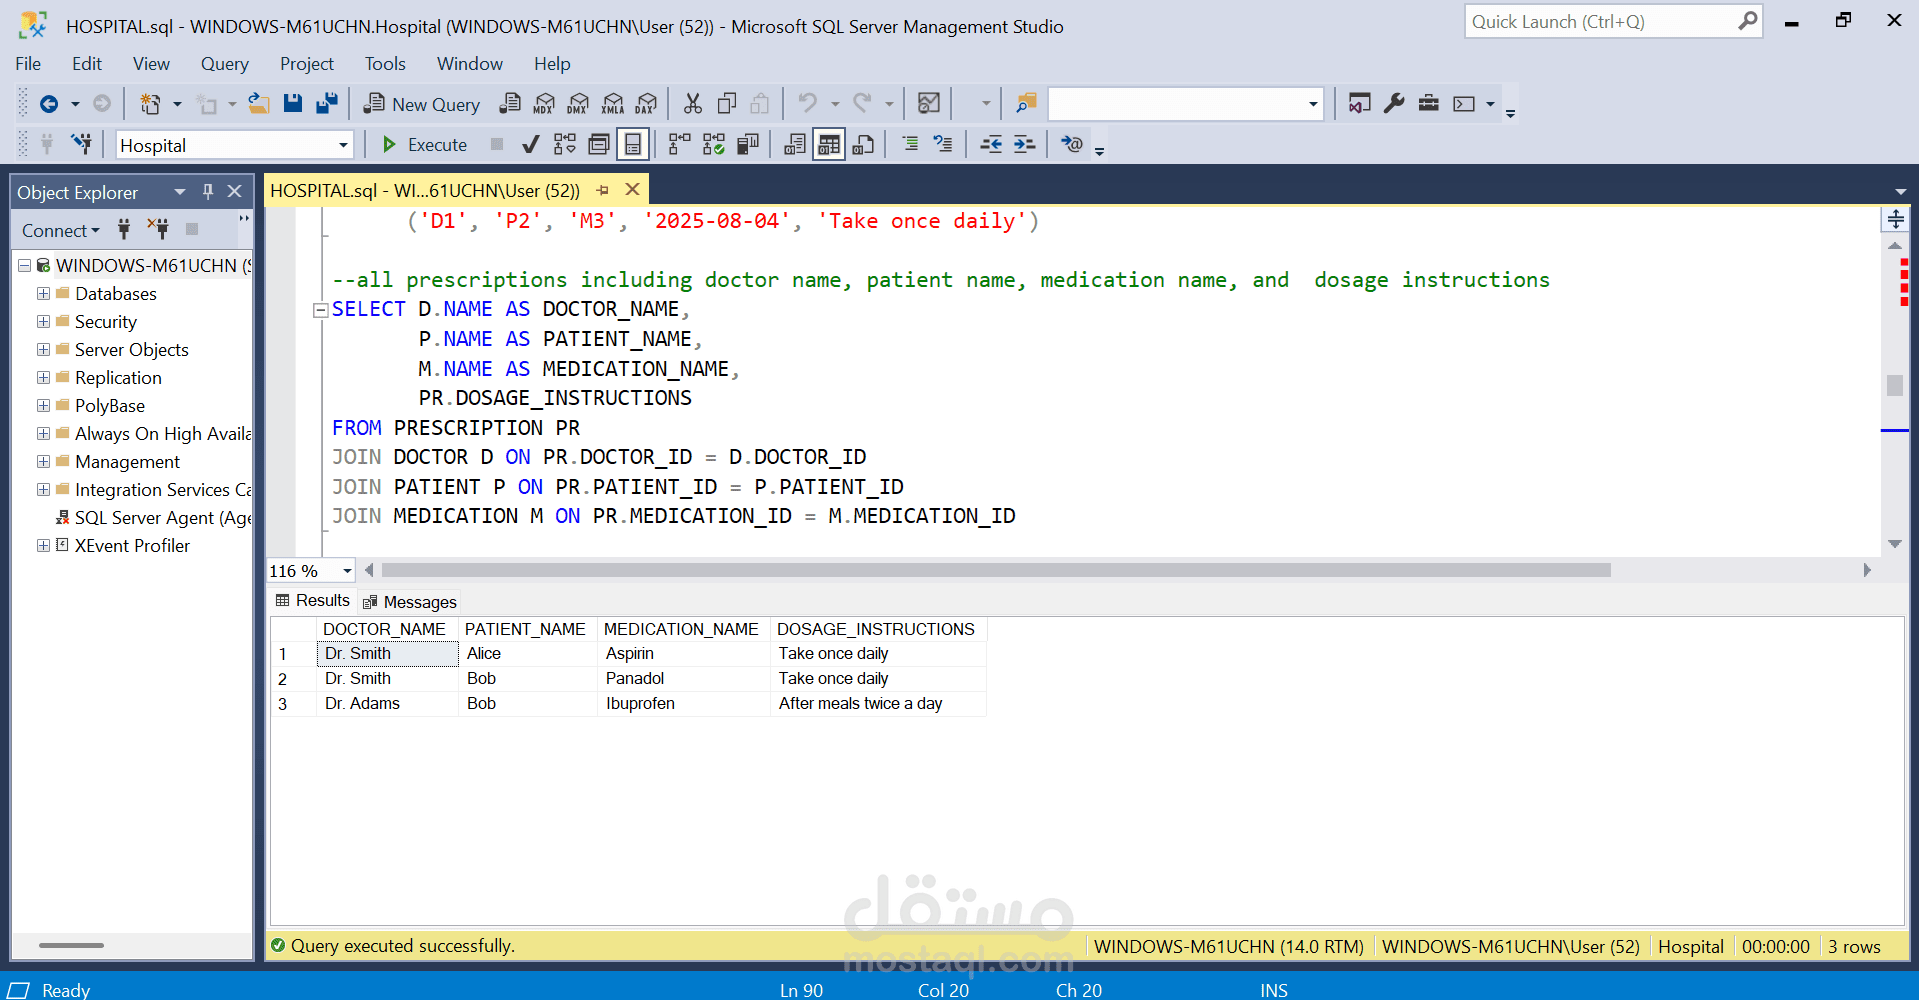1919x1000 pixels.
Task: Save the file with the single floppy-disk icon
Action: point(293,103)
